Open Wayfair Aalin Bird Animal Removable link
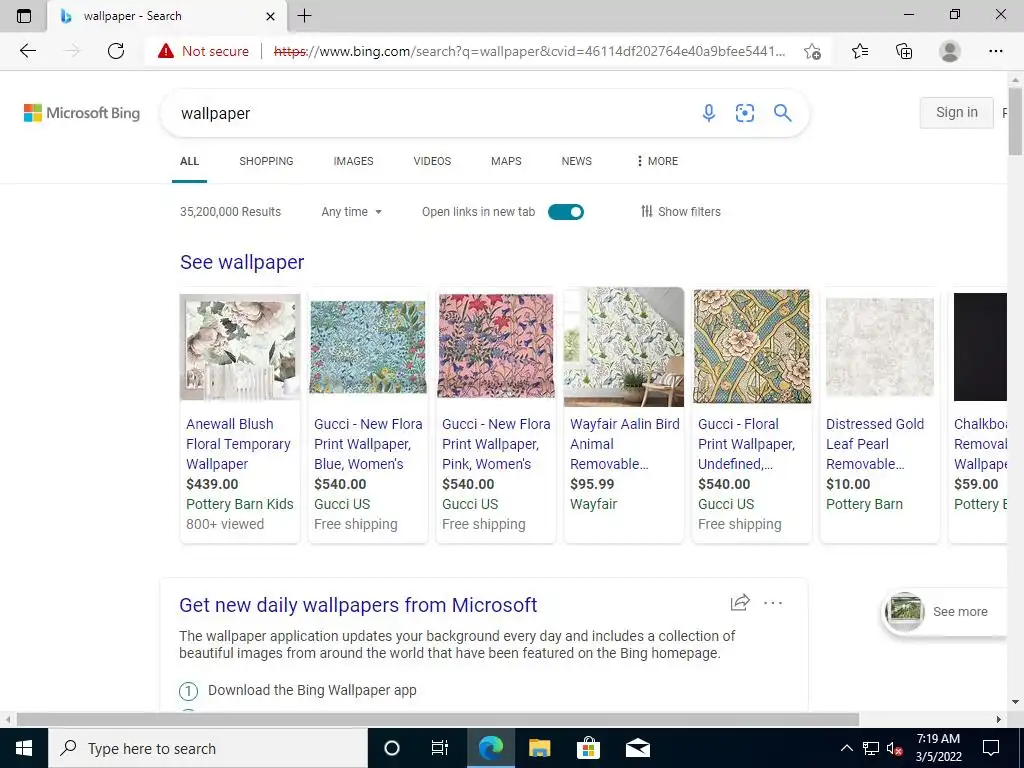1024x768 pixels. point(624,444)
